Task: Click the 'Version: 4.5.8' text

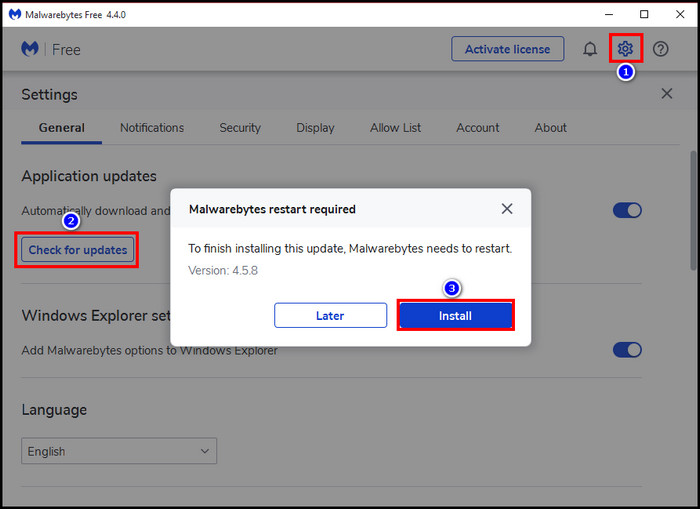Action: coord(223,271)
